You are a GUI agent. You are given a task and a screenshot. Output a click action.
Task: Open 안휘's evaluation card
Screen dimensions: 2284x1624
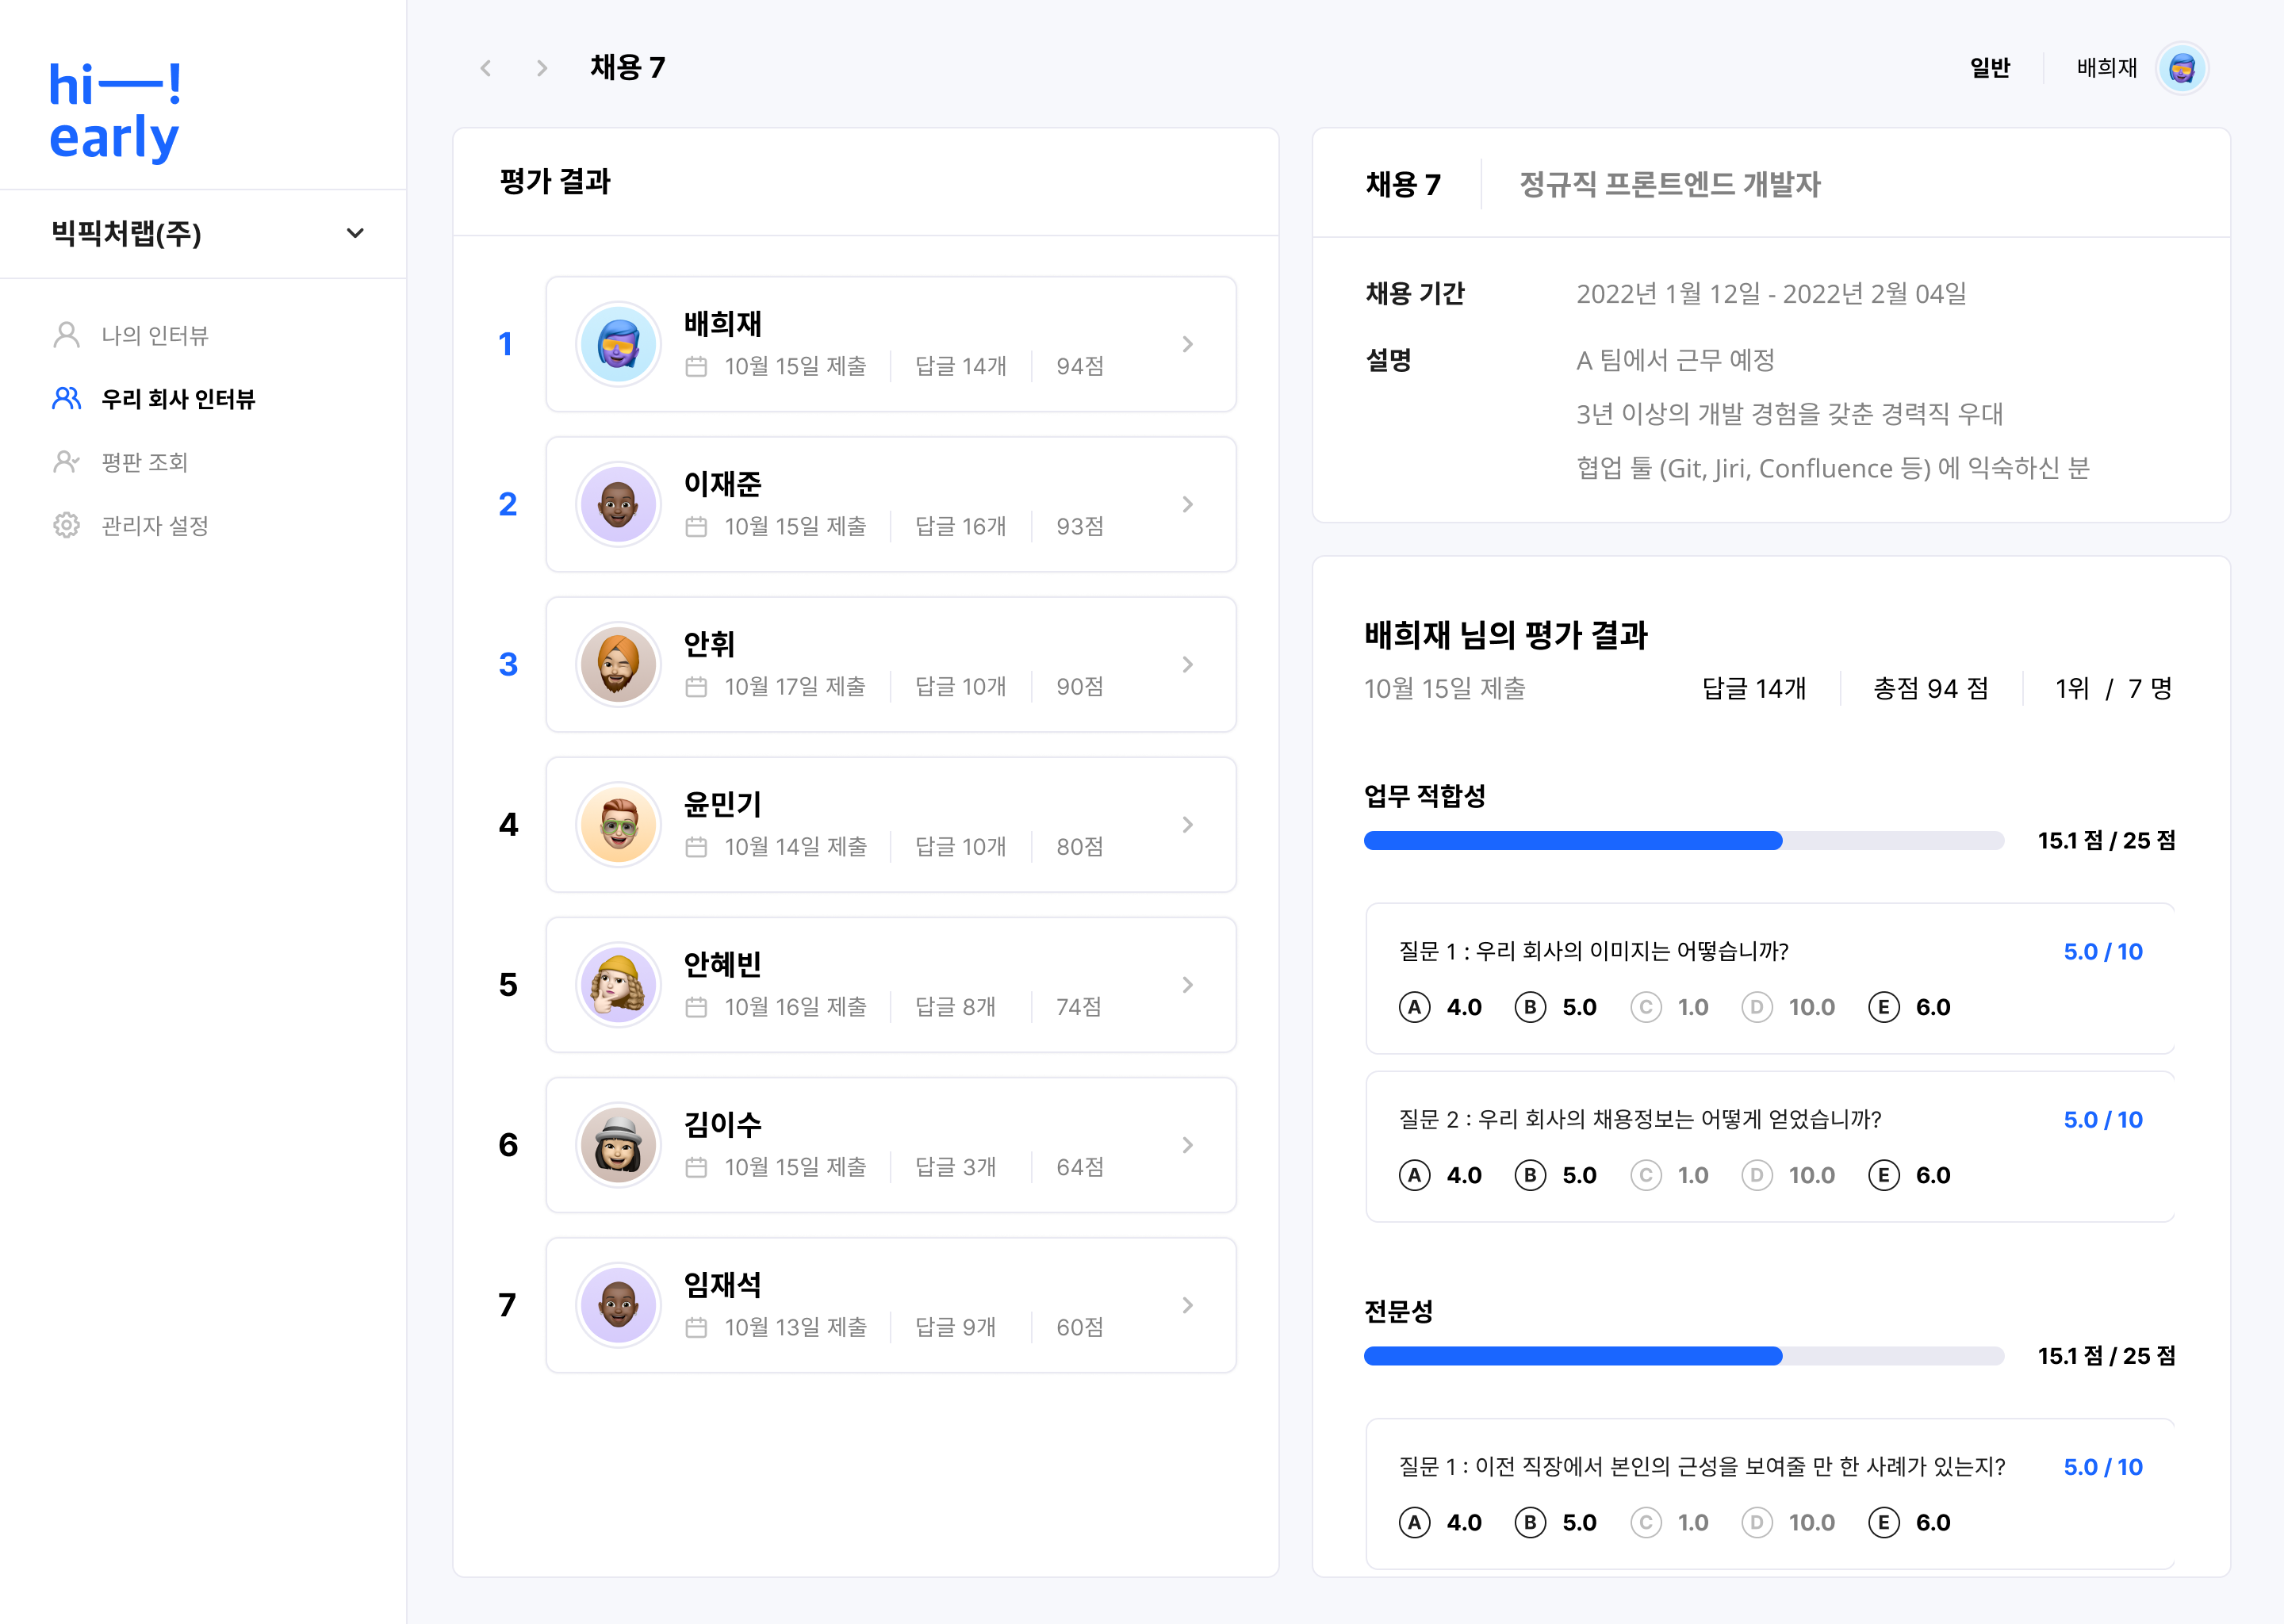click(891, 664)
